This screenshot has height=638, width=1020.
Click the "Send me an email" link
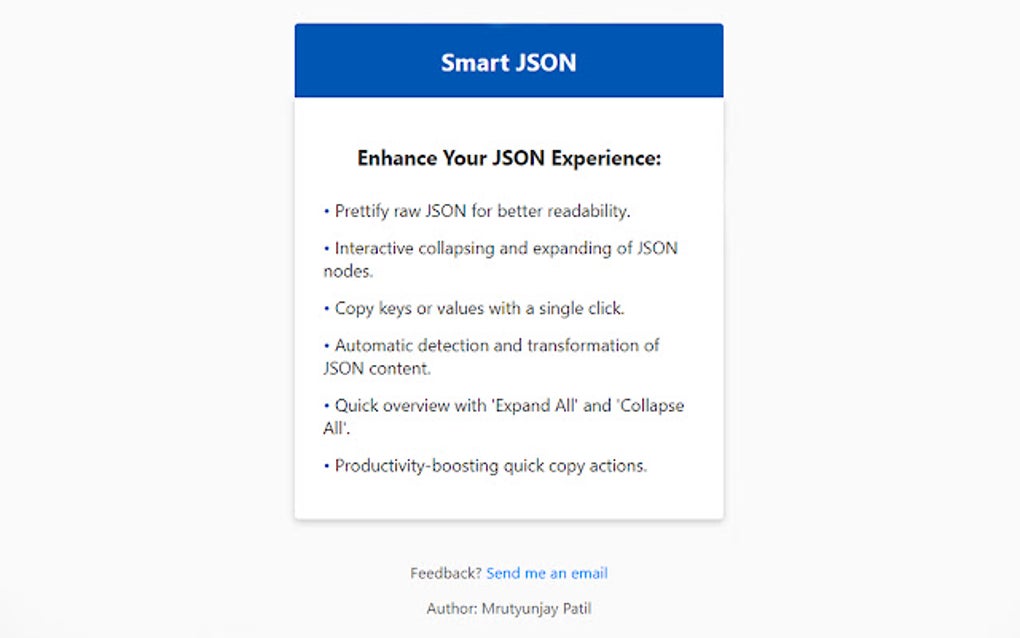point(547,573)
